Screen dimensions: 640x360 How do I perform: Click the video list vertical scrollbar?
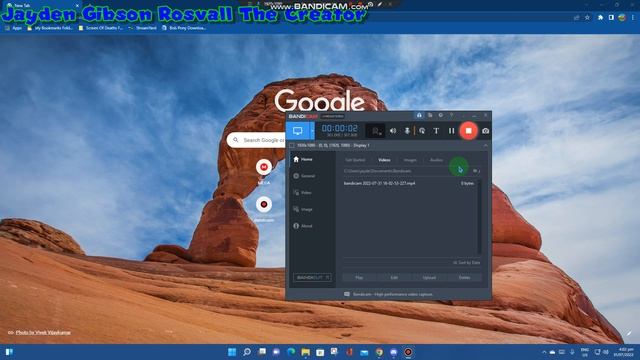click(x=479, y=217)
